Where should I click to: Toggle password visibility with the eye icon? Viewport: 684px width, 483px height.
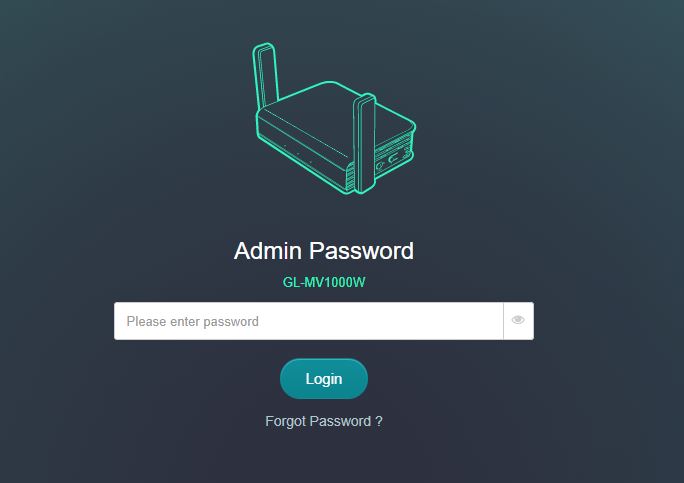pos(518,321)
